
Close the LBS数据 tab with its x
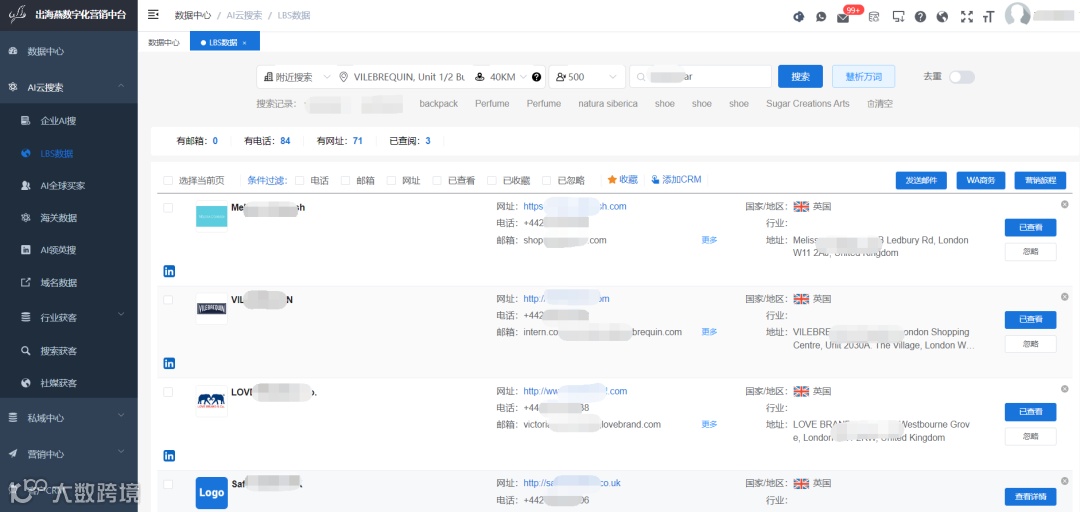[x=245, y=43]
